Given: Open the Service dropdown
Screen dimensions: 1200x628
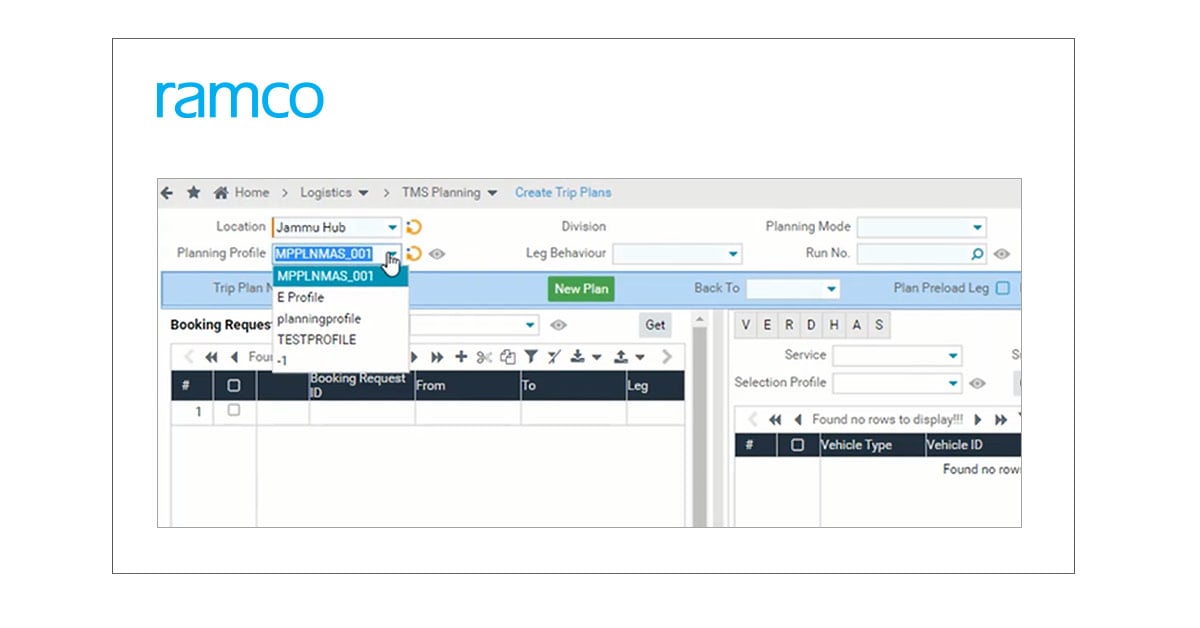Looking at the screenshot, I should coord(952,356).
